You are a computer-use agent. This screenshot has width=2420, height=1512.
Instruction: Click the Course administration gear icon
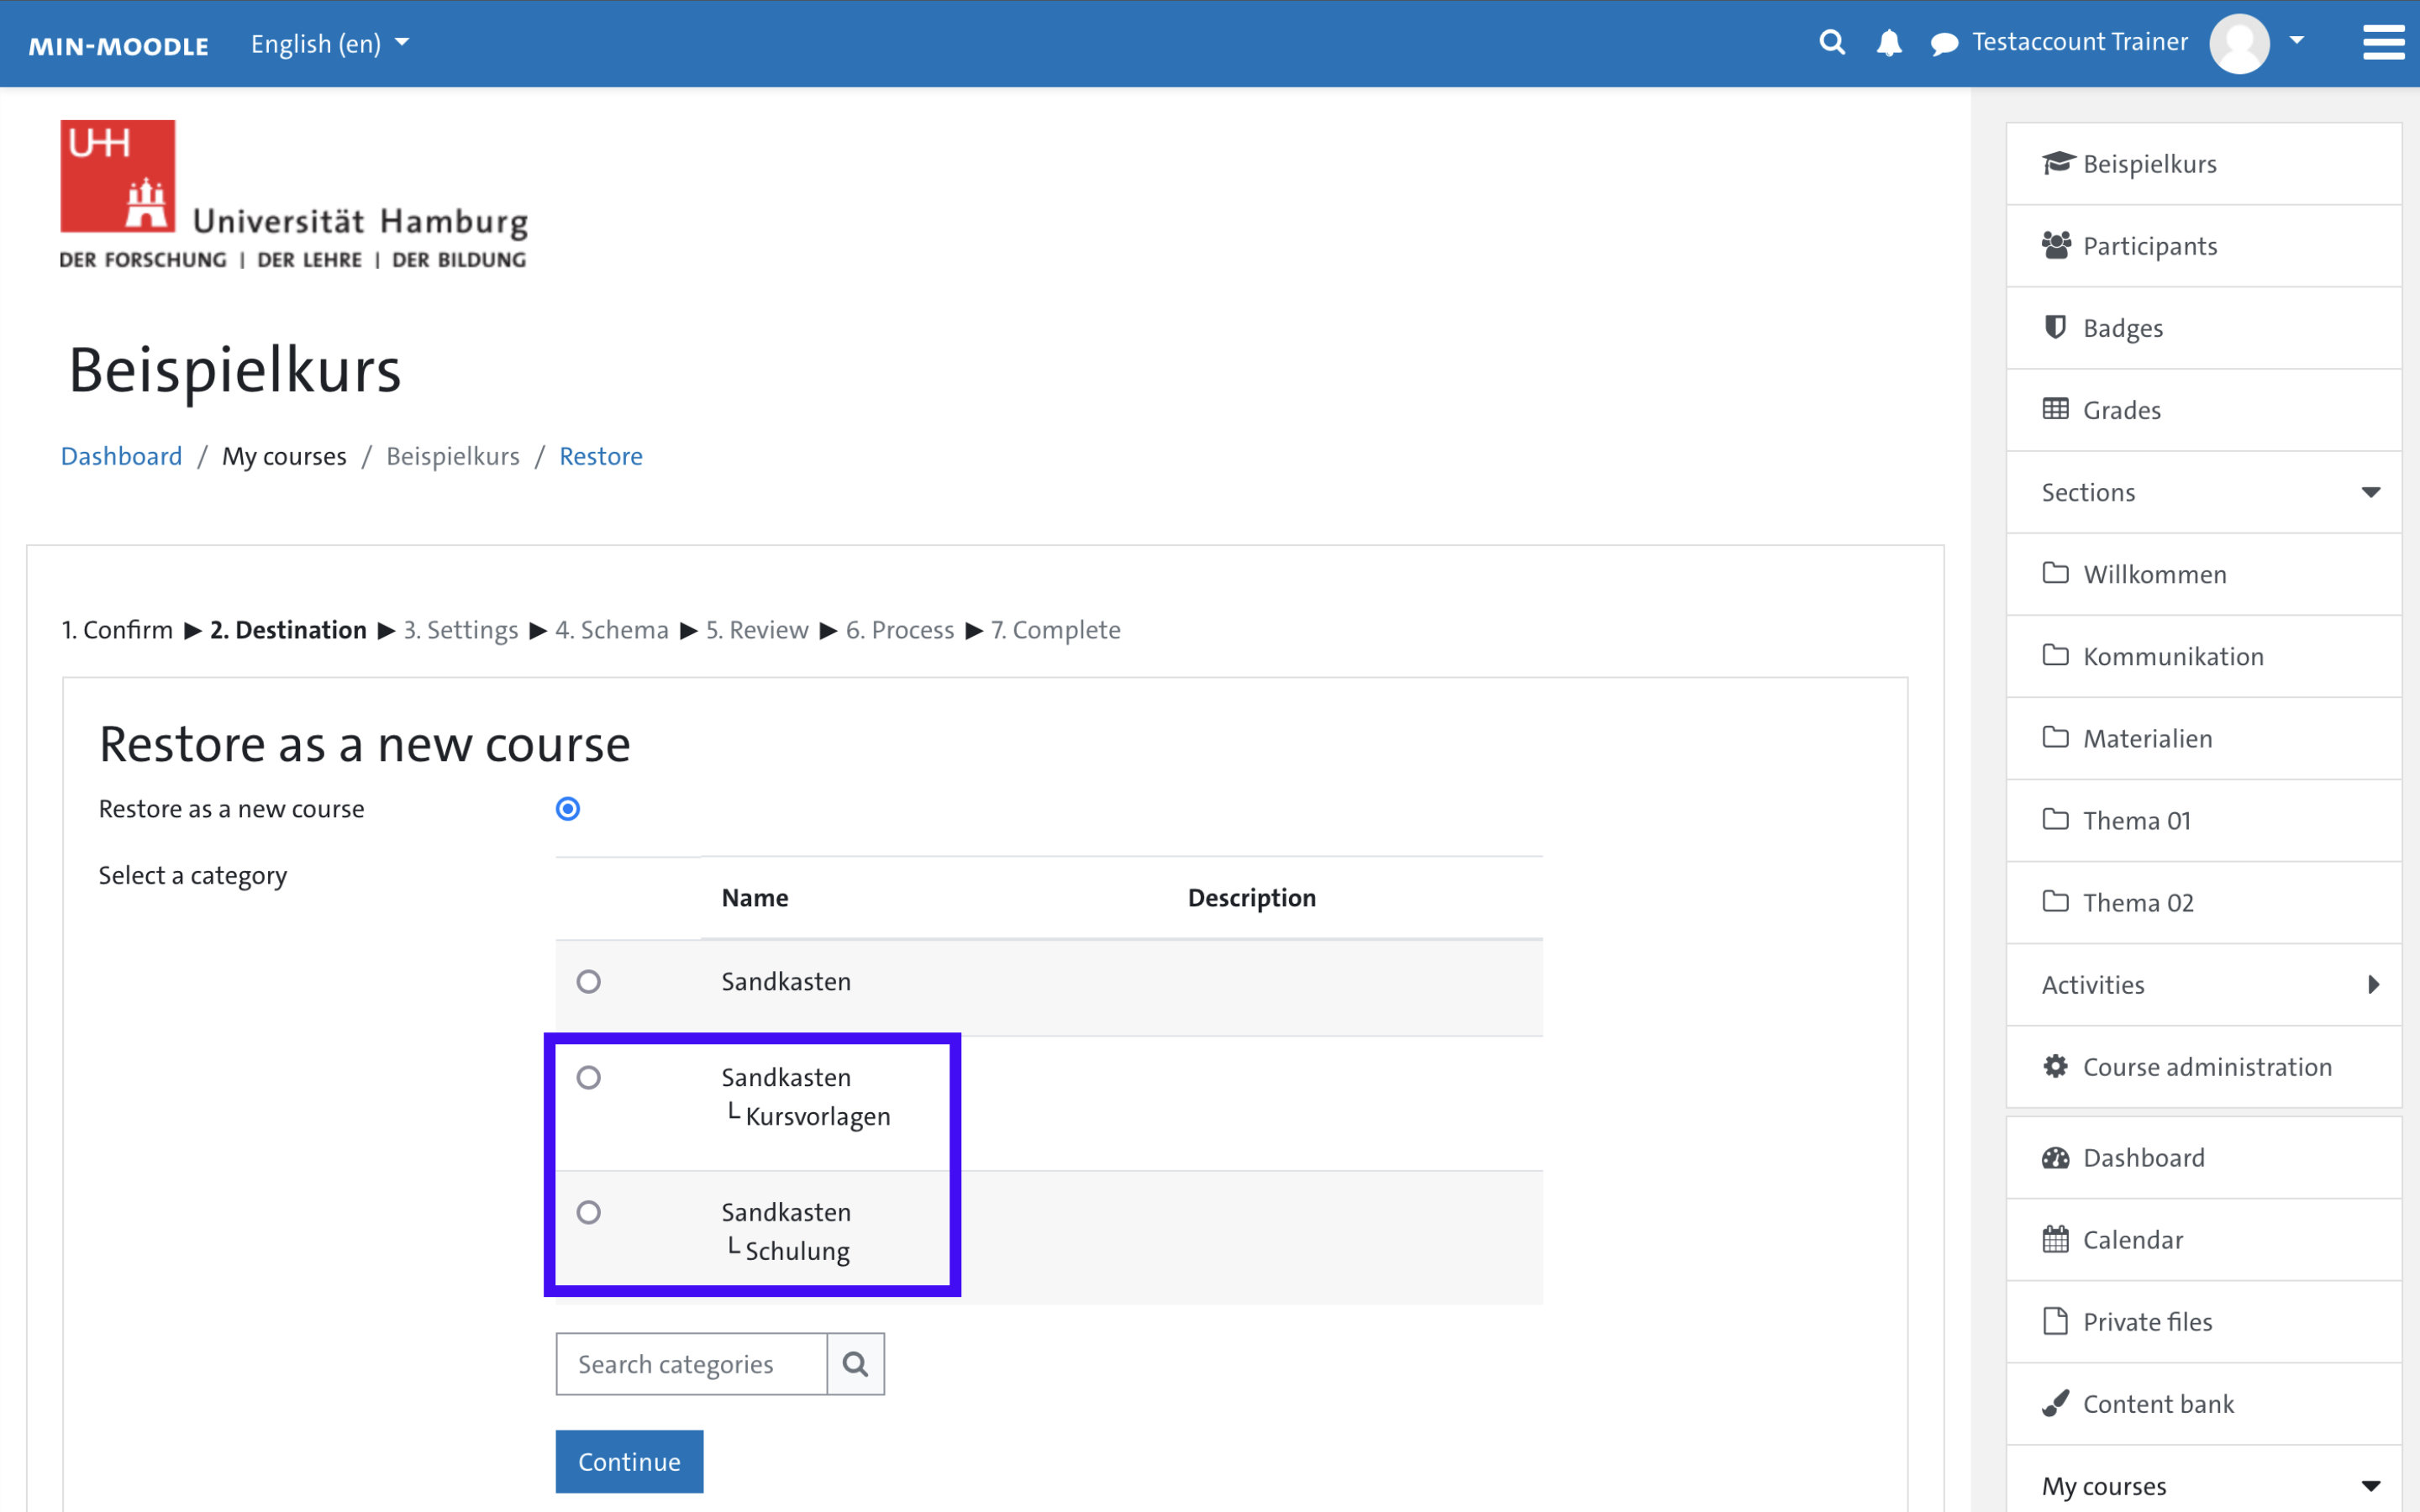pyautogui.click(x=2056, y=1066)
